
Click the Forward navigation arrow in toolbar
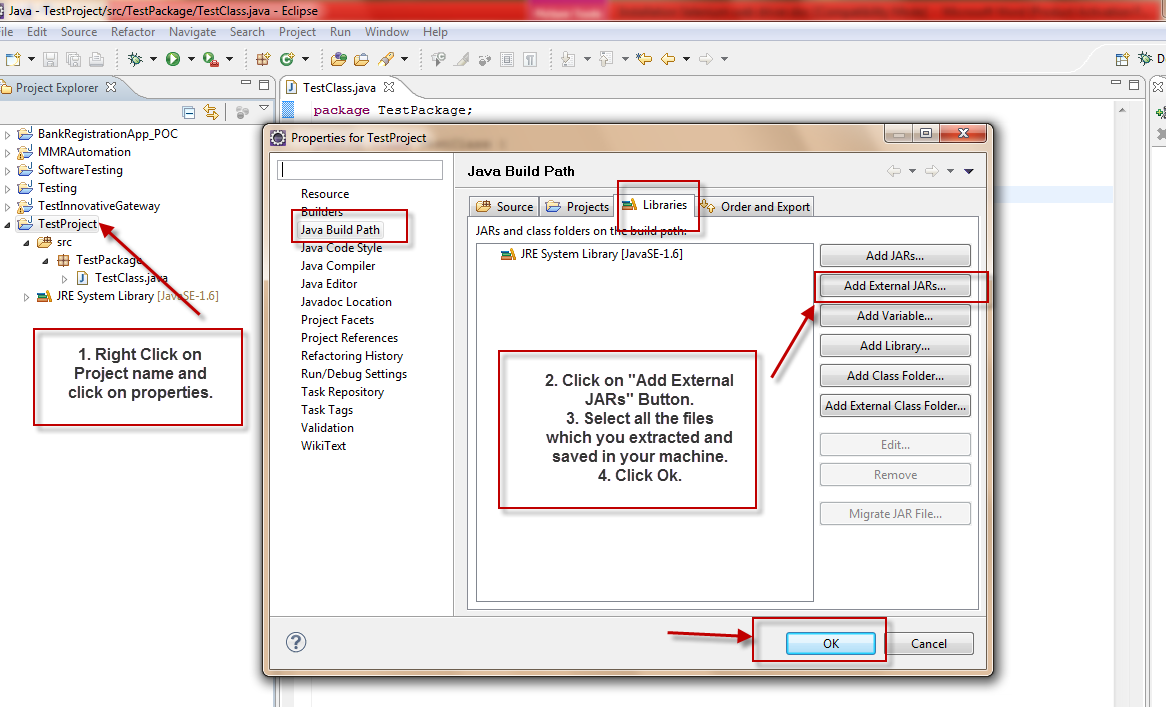click(706, 59)
